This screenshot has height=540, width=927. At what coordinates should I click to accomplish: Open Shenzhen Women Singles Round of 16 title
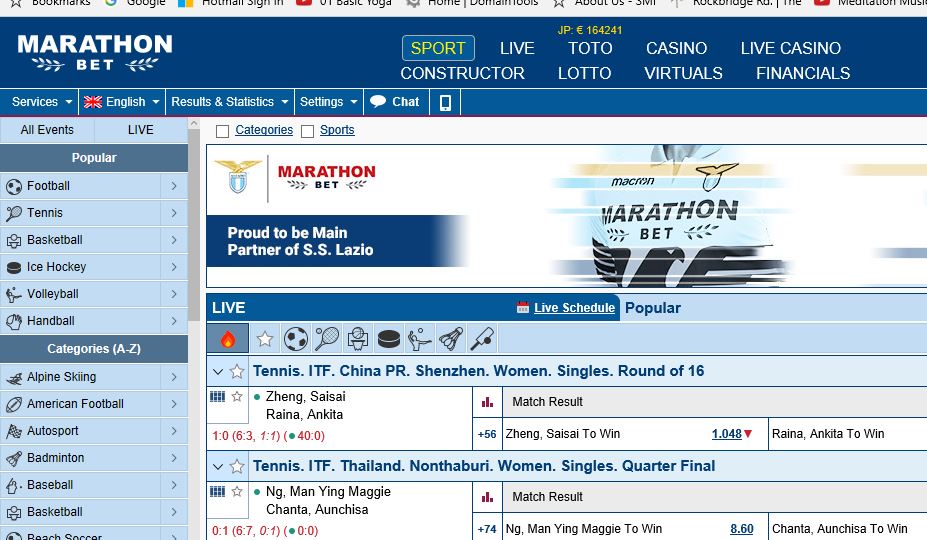click(478, 371)
